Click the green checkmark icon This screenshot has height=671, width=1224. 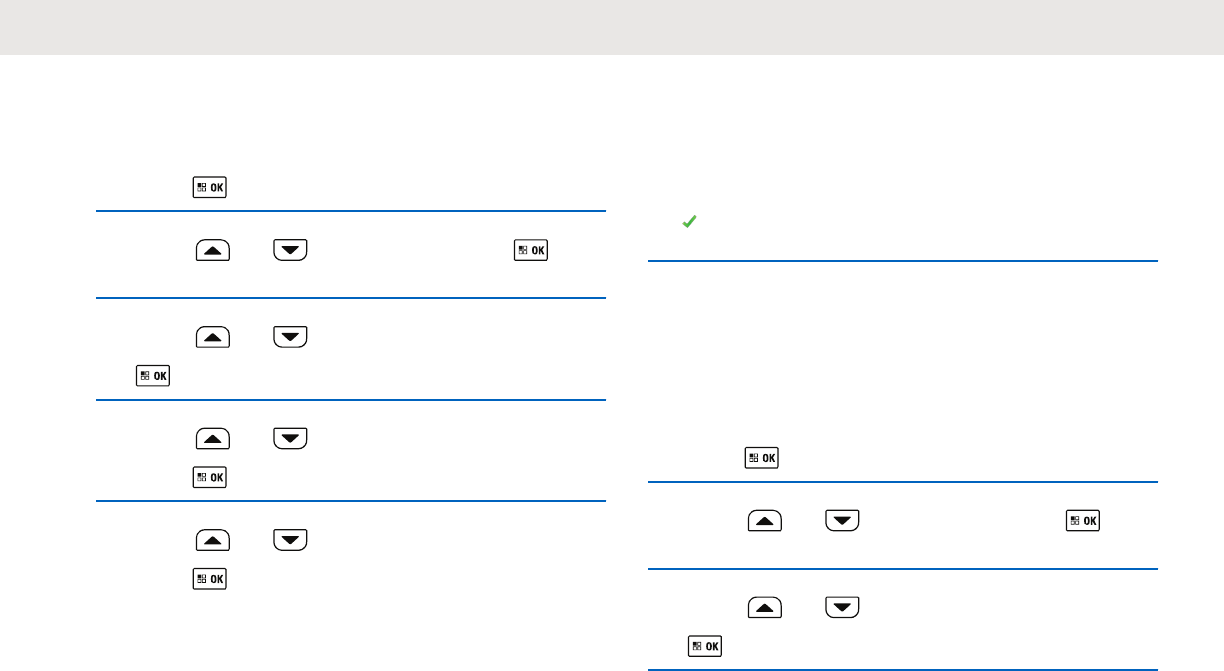688,226
